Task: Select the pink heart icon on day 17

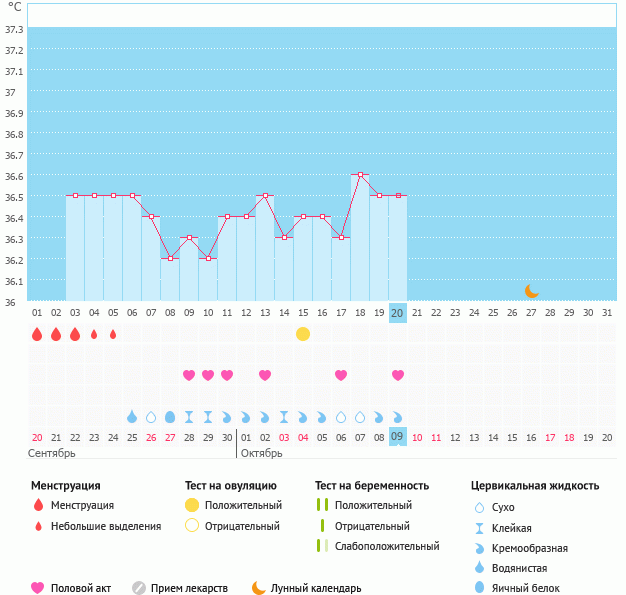Action: [341, 375]
